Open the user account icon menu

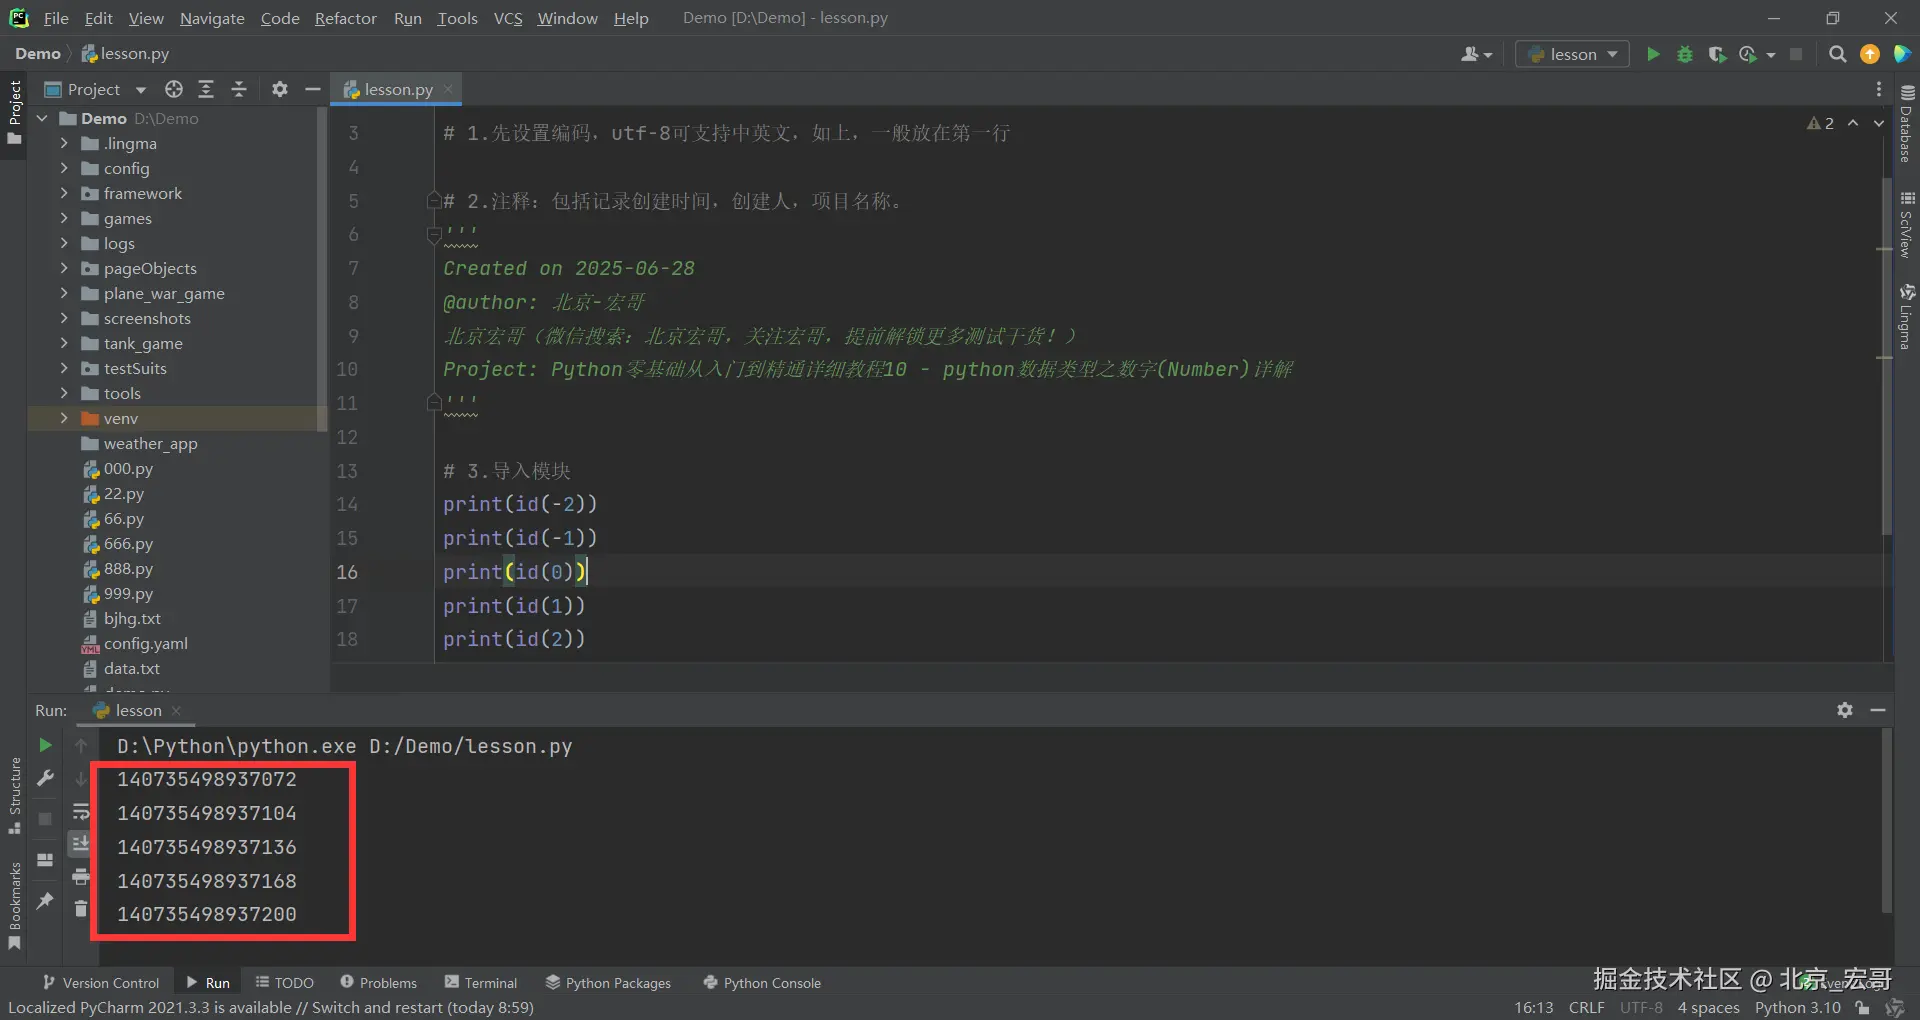(1476, 54)
